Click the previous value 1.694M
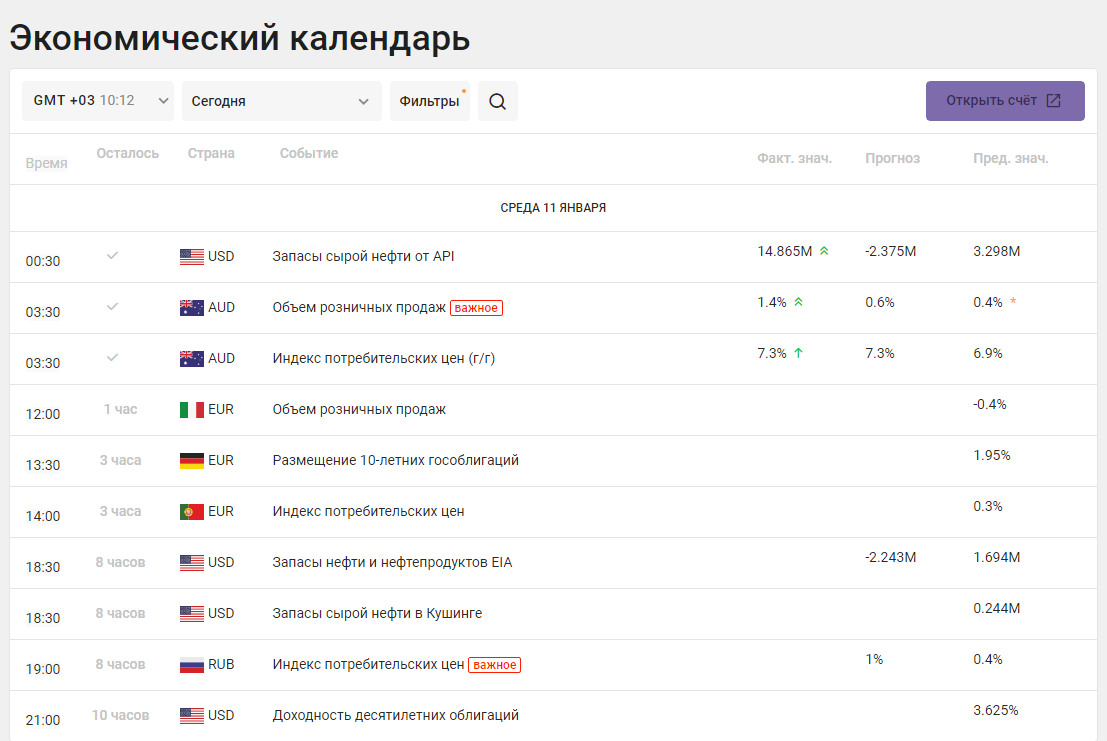 pyautogui.click(x=996, y=557)
